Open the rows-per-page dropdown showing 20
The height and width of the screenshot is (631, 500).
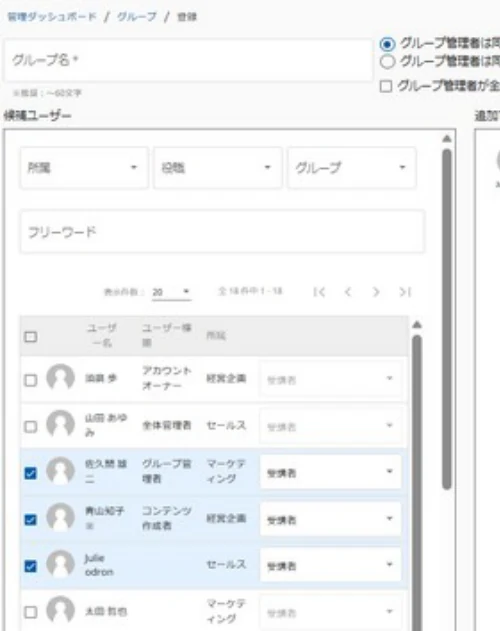(171, 292)
